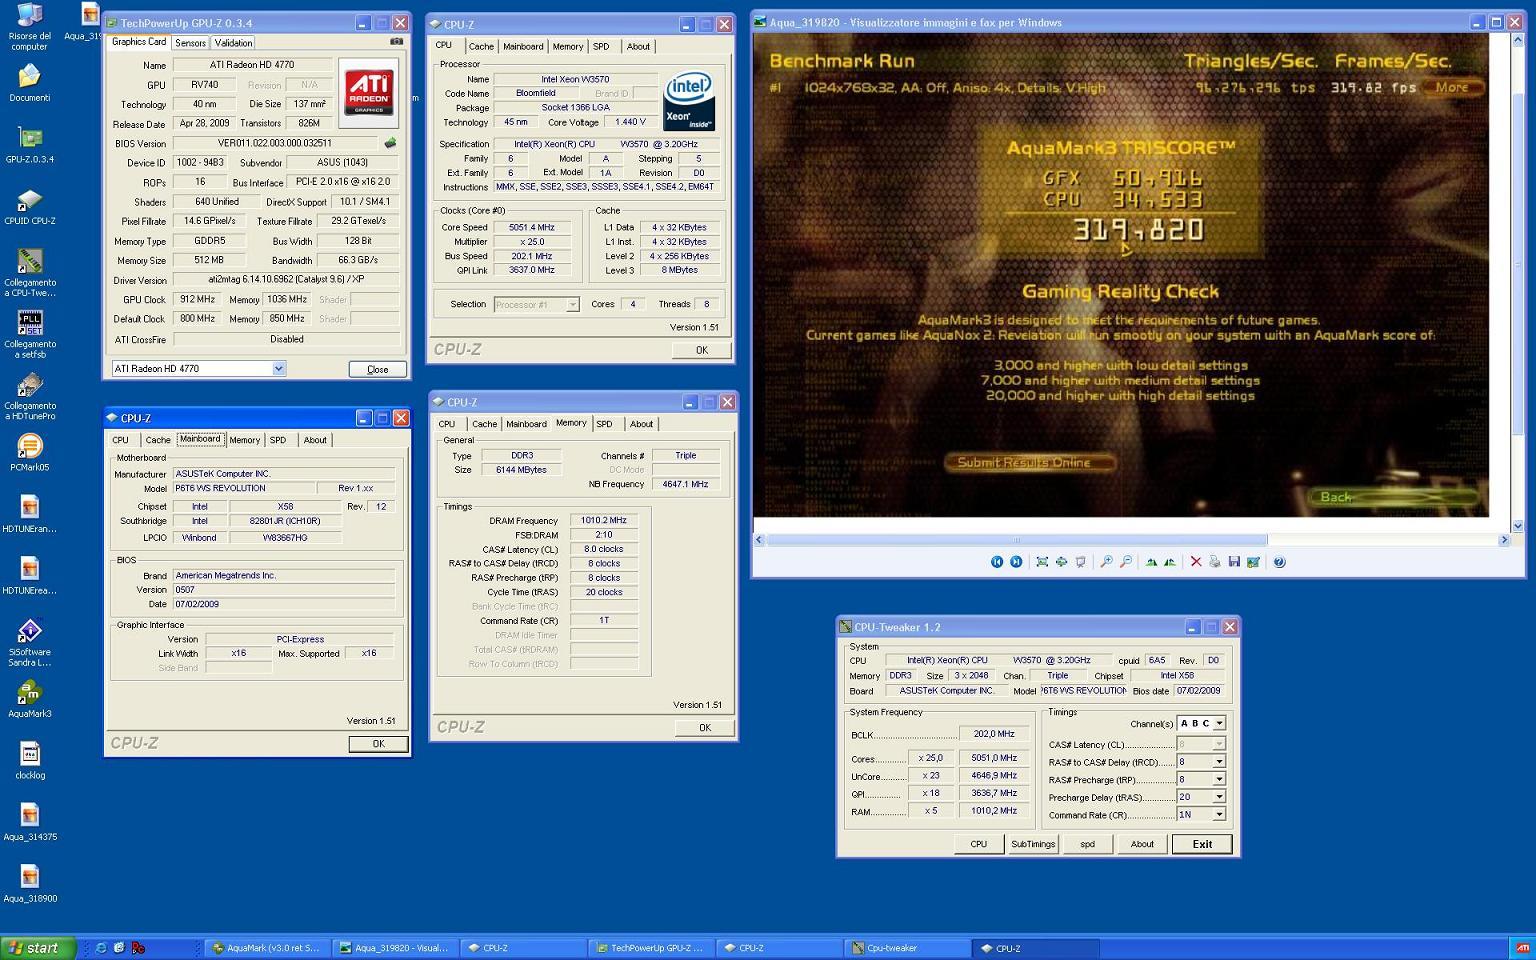Viewport: 1536px width, 960px height.
Task: Click ATI tray icon in system tray
Action: tap(1523, 948)
